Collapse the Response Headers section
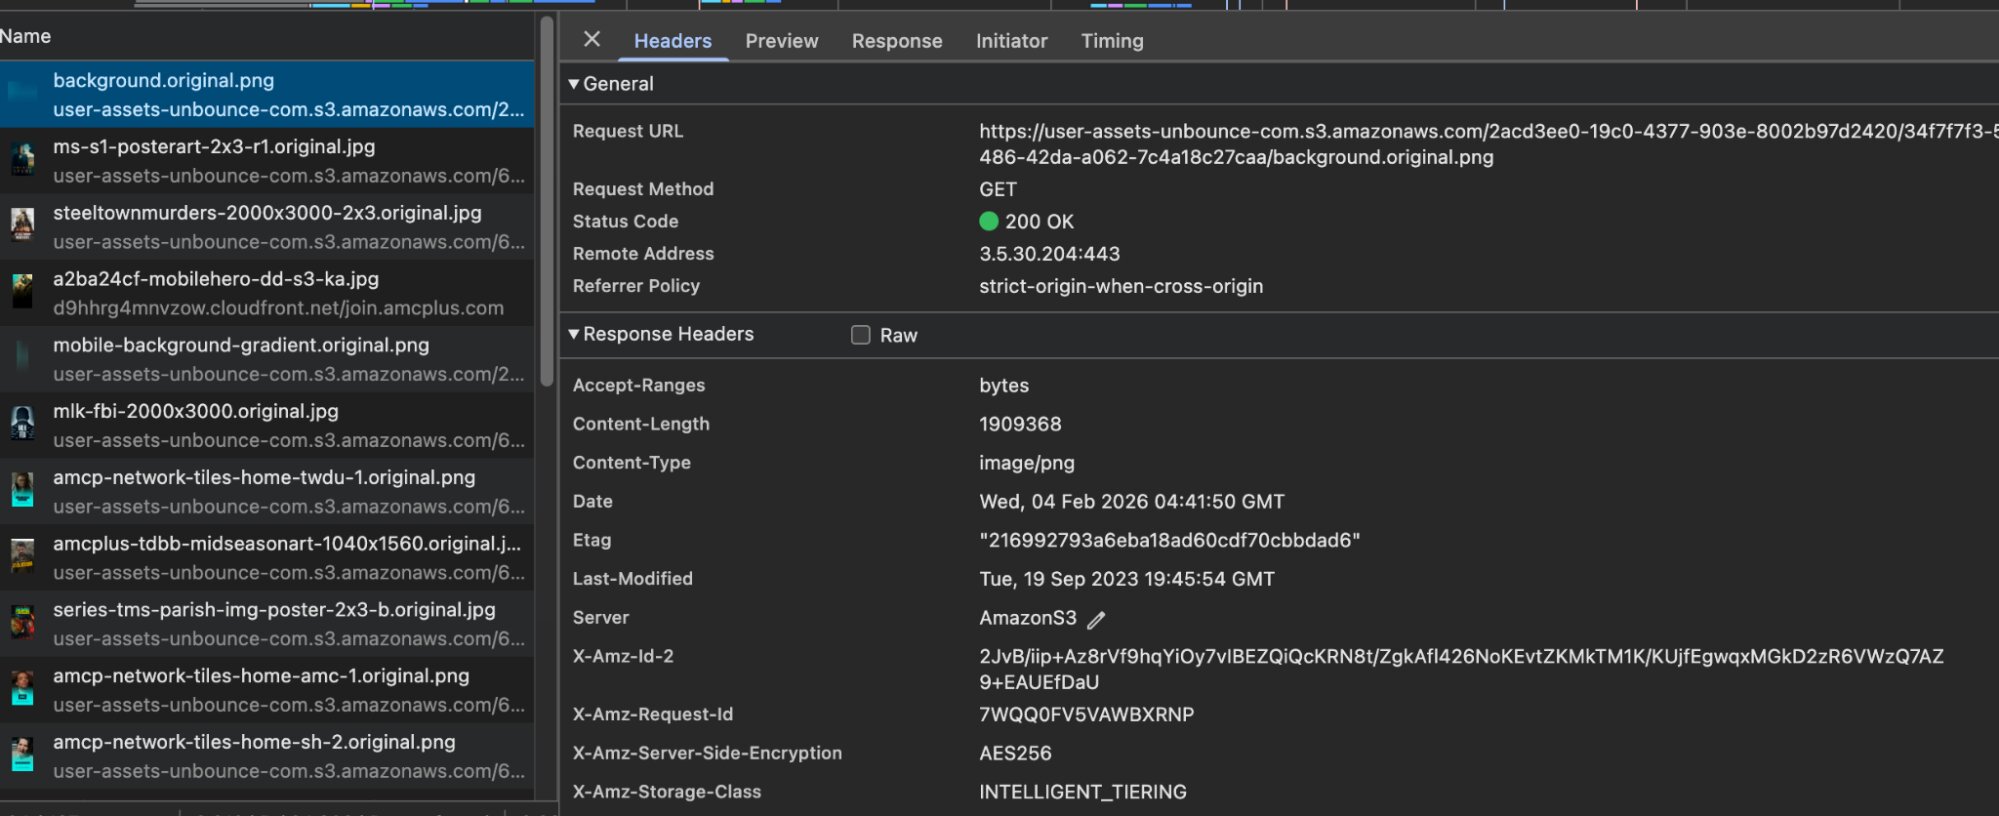This screenshot has width=1999, height=816. pos(574,334)
